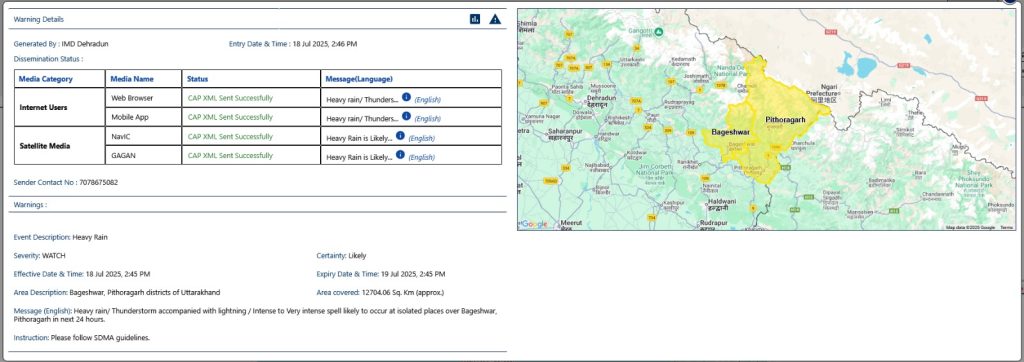Click the Message(Language) column header
This screenshot has width=1024, height=362.
click(359, 79)
